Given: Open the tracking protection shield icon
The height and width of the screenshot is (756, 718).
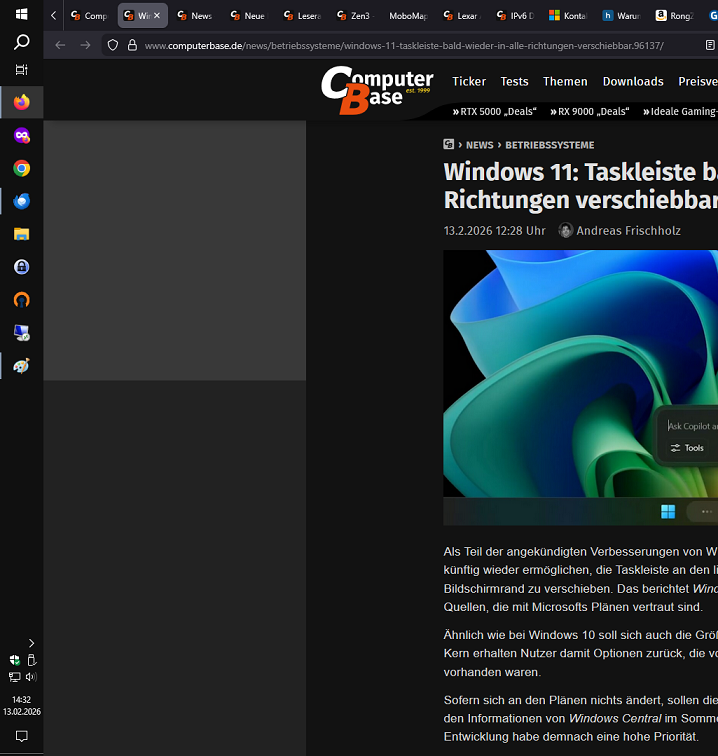Looking at the screenshot, I should (x=113, y=45).
